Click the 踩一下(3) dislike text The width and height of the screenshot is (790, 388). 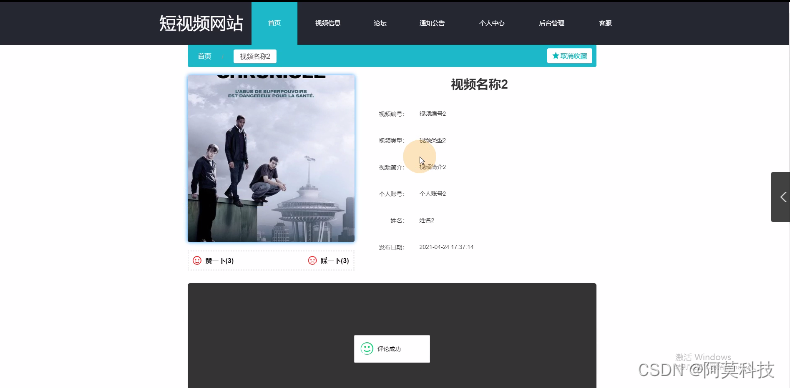(335, 261)
